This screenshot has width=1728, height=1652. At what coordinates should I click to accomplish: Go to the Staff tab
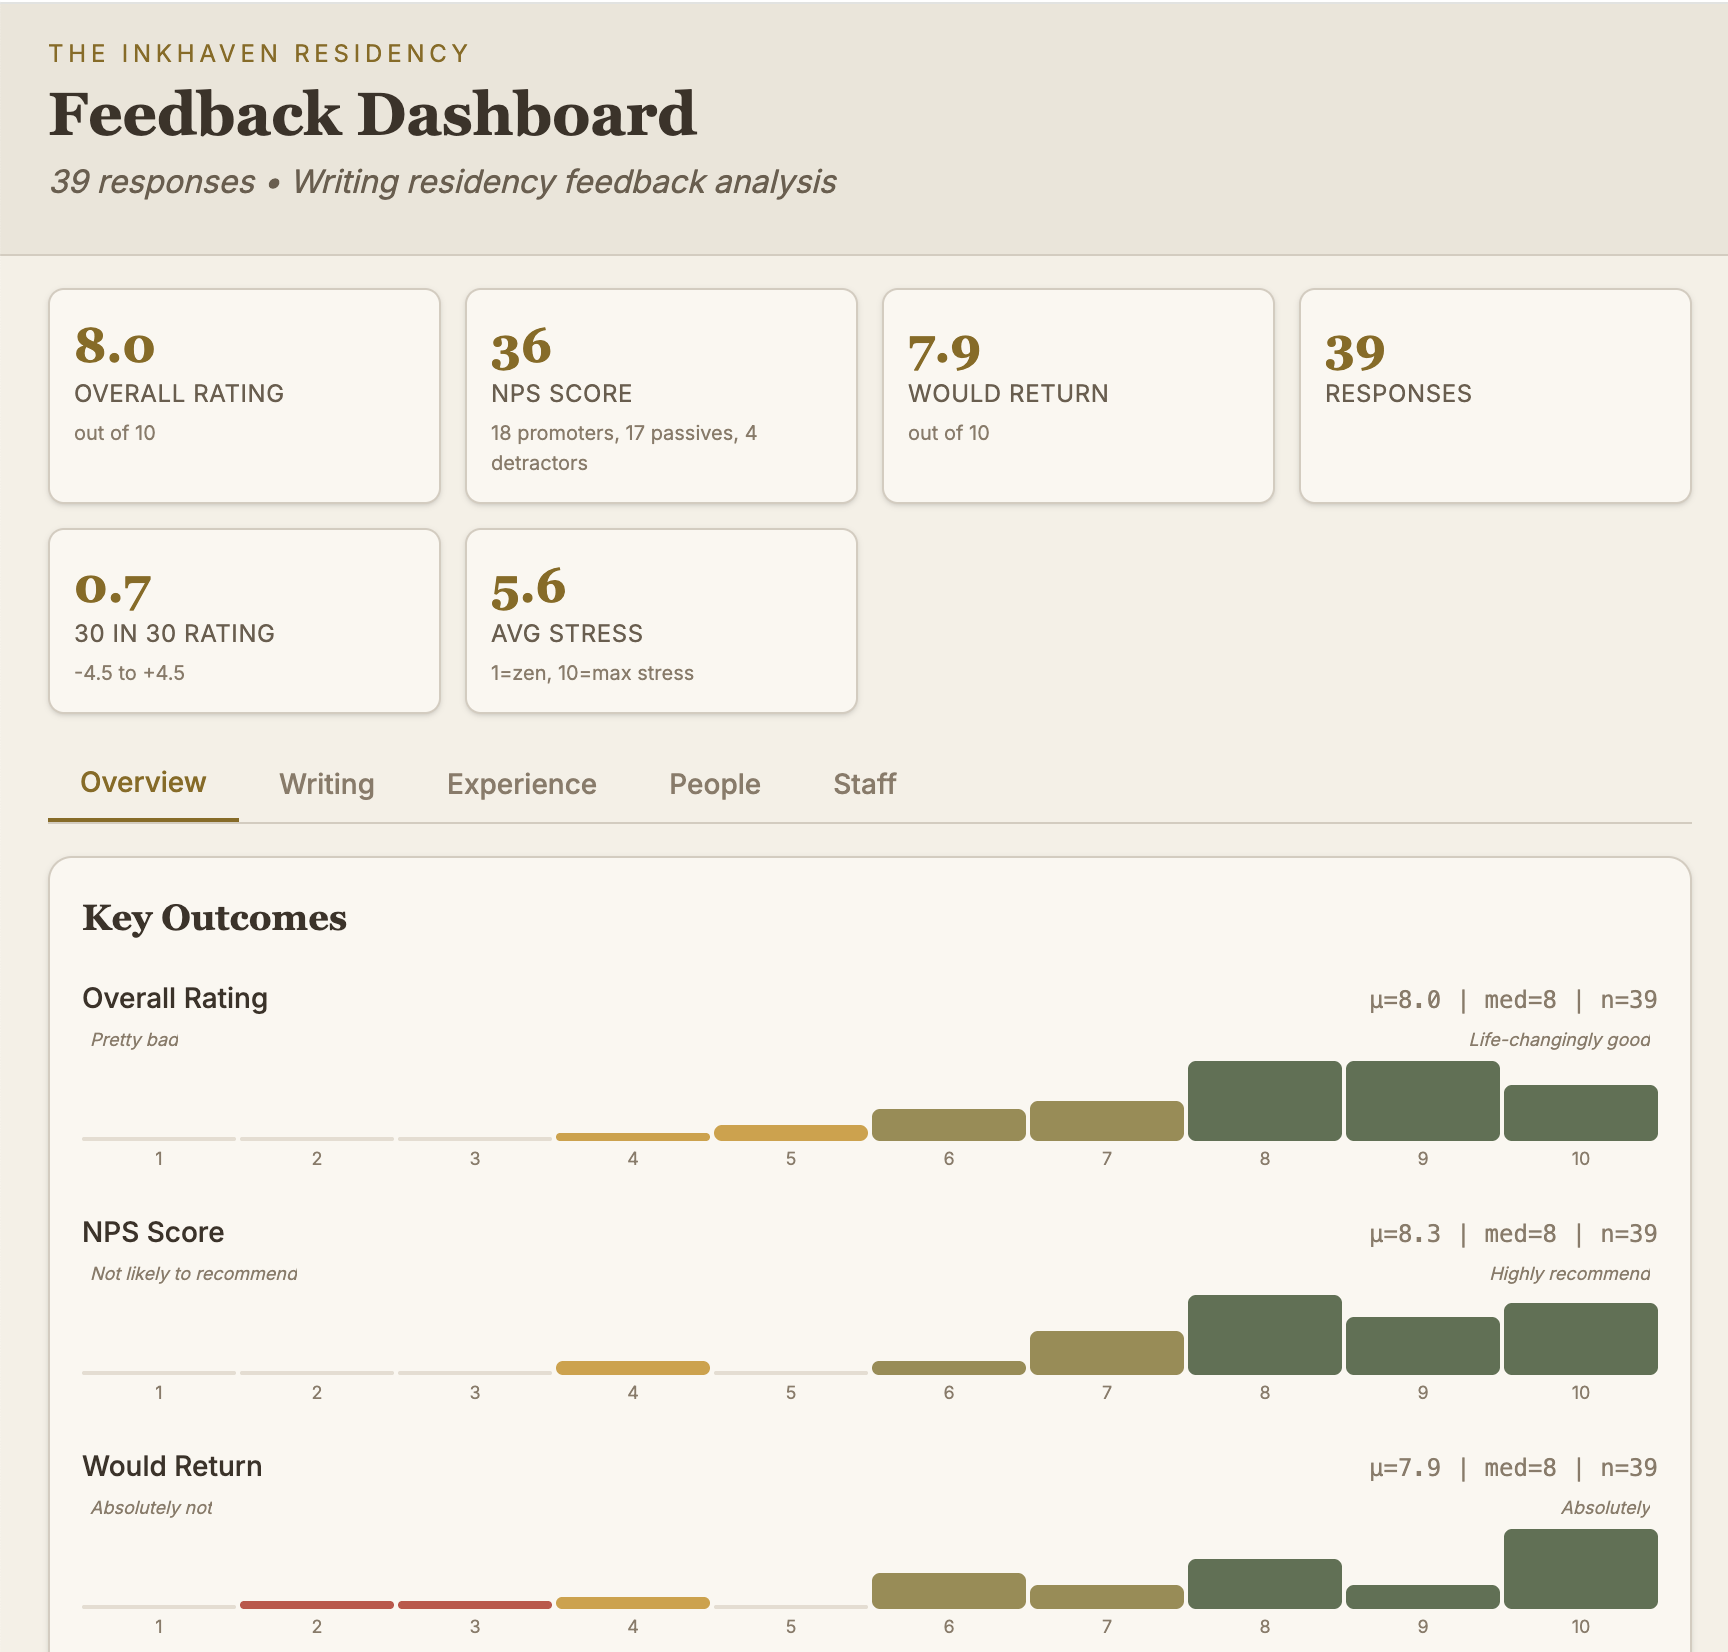pyautogui.click(x=864, y=784)
